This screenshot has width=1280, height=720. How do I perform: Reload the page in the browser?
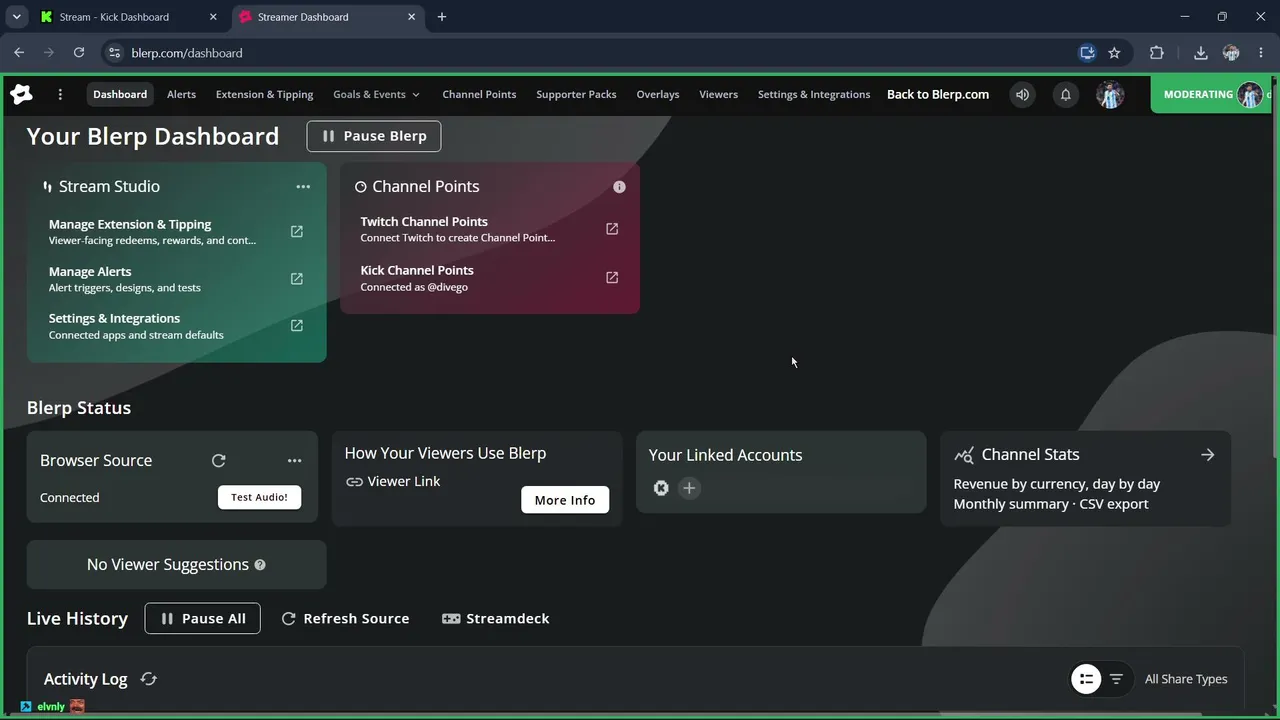pyautogui.click(x=79, y=53)
